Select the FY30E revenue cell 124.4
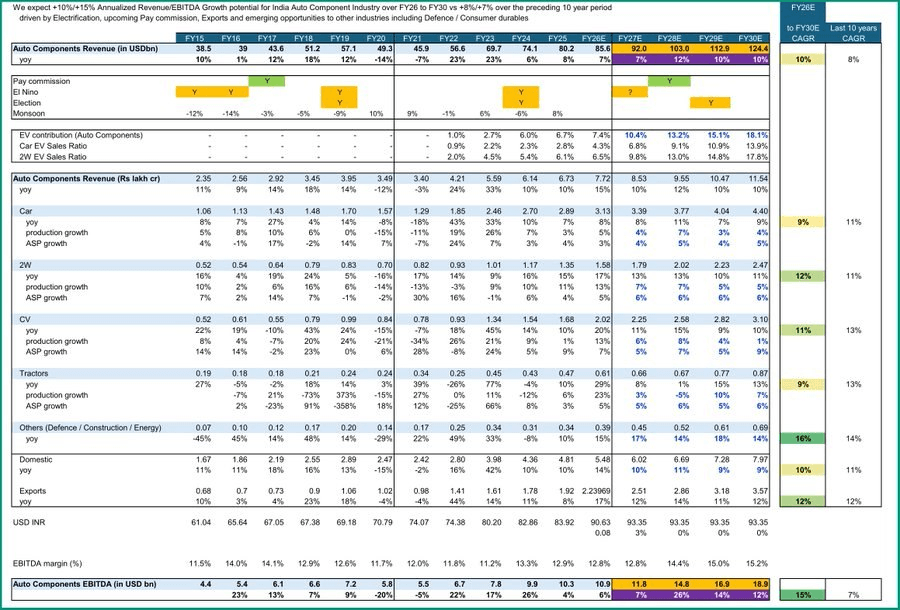The height and width of the screenshot is (610, 900). pos(750,49)
